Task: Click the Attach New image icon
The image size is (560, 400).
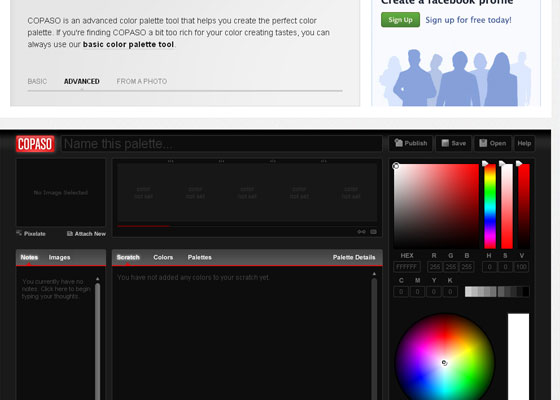Action: tap(70, 234)
